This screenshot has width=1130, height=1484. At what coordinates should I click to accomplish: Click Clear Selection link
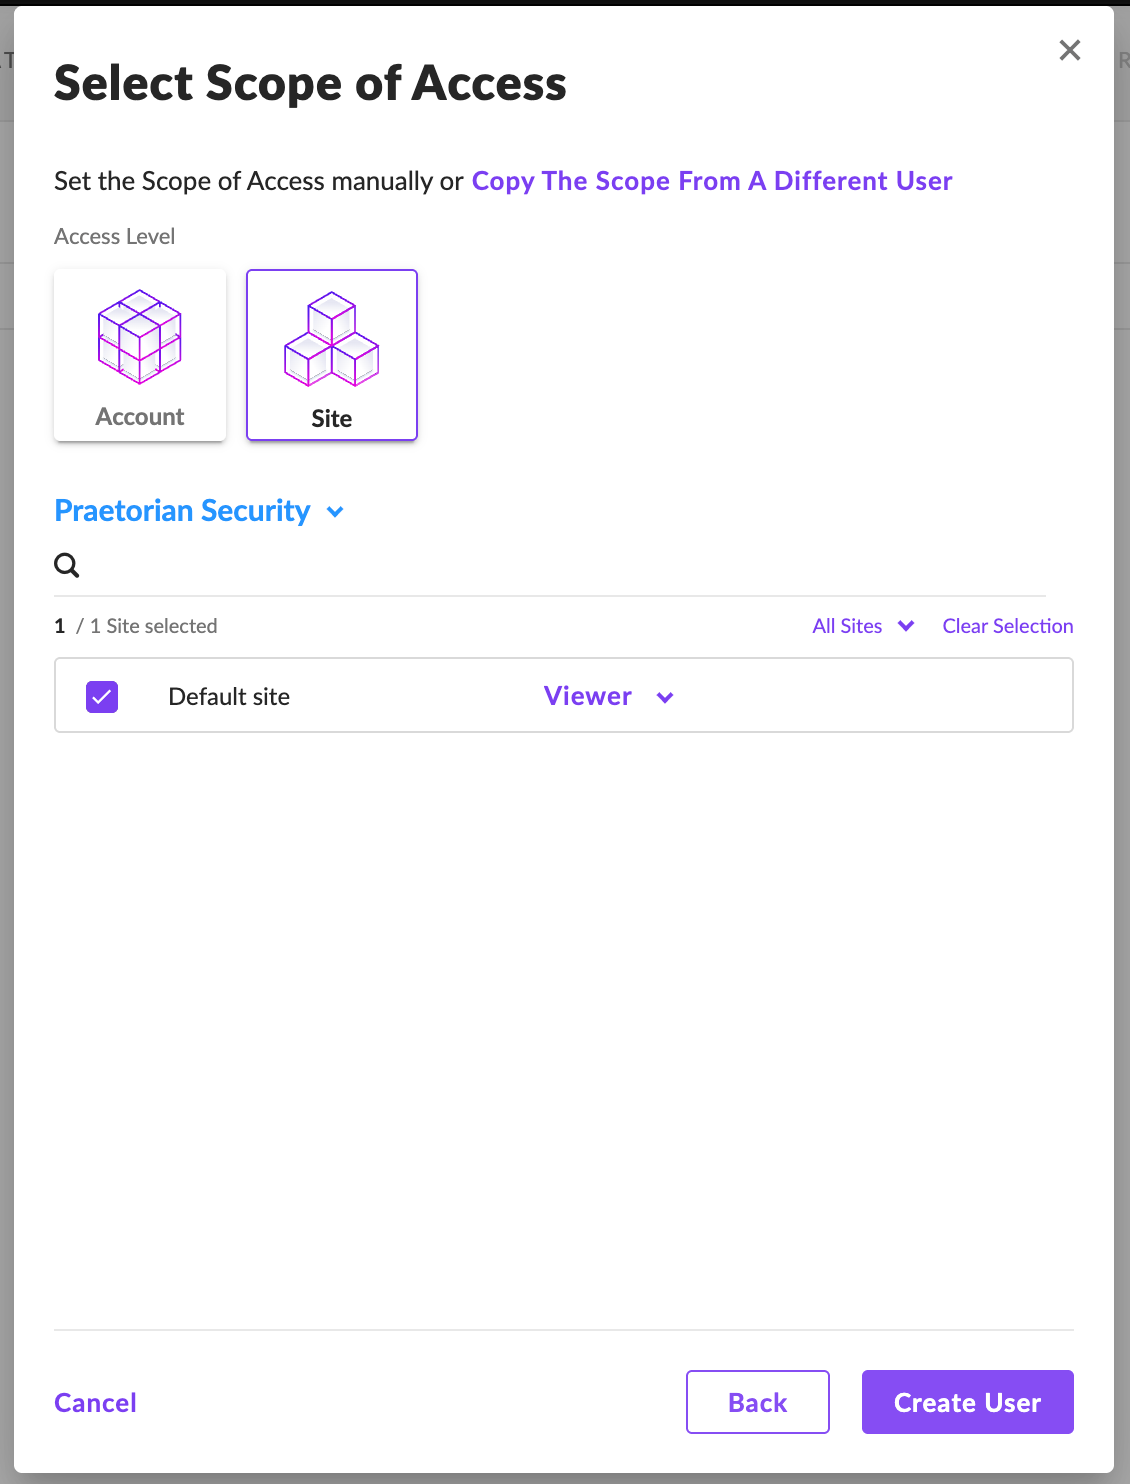pos(1008,626)
